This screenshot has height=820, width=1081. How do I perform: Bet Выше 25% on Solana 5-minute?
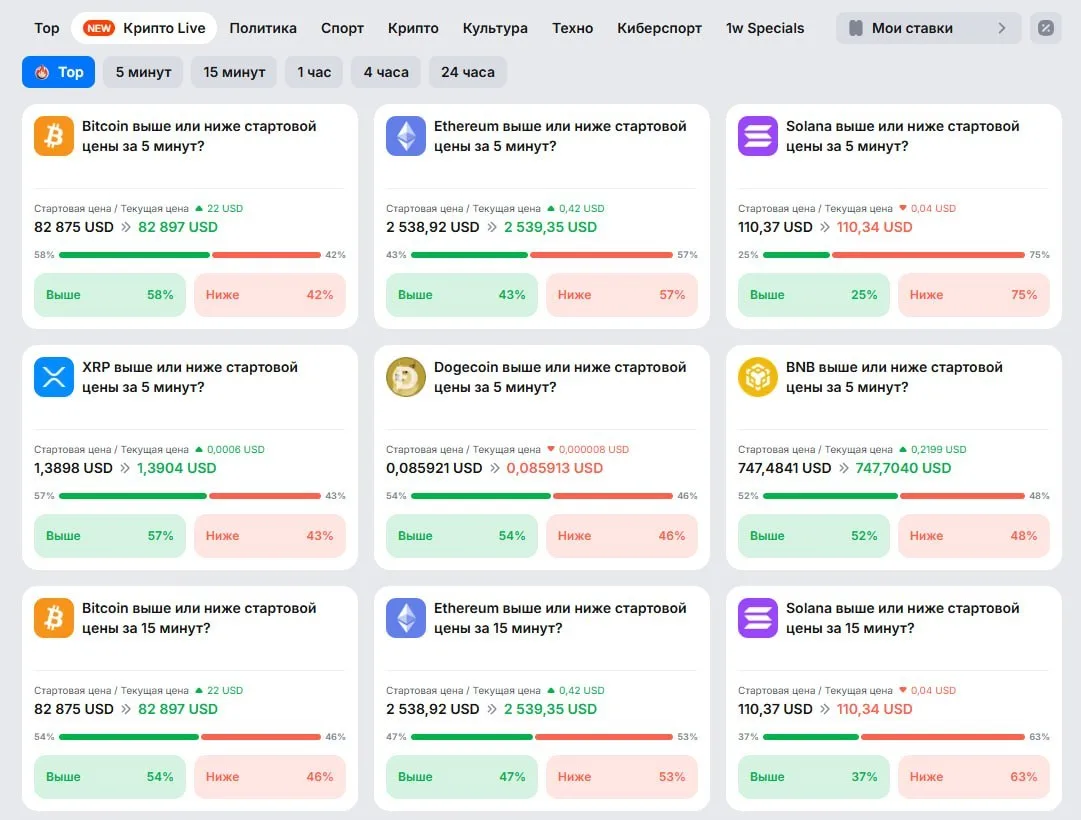click(x=814, y=295)
